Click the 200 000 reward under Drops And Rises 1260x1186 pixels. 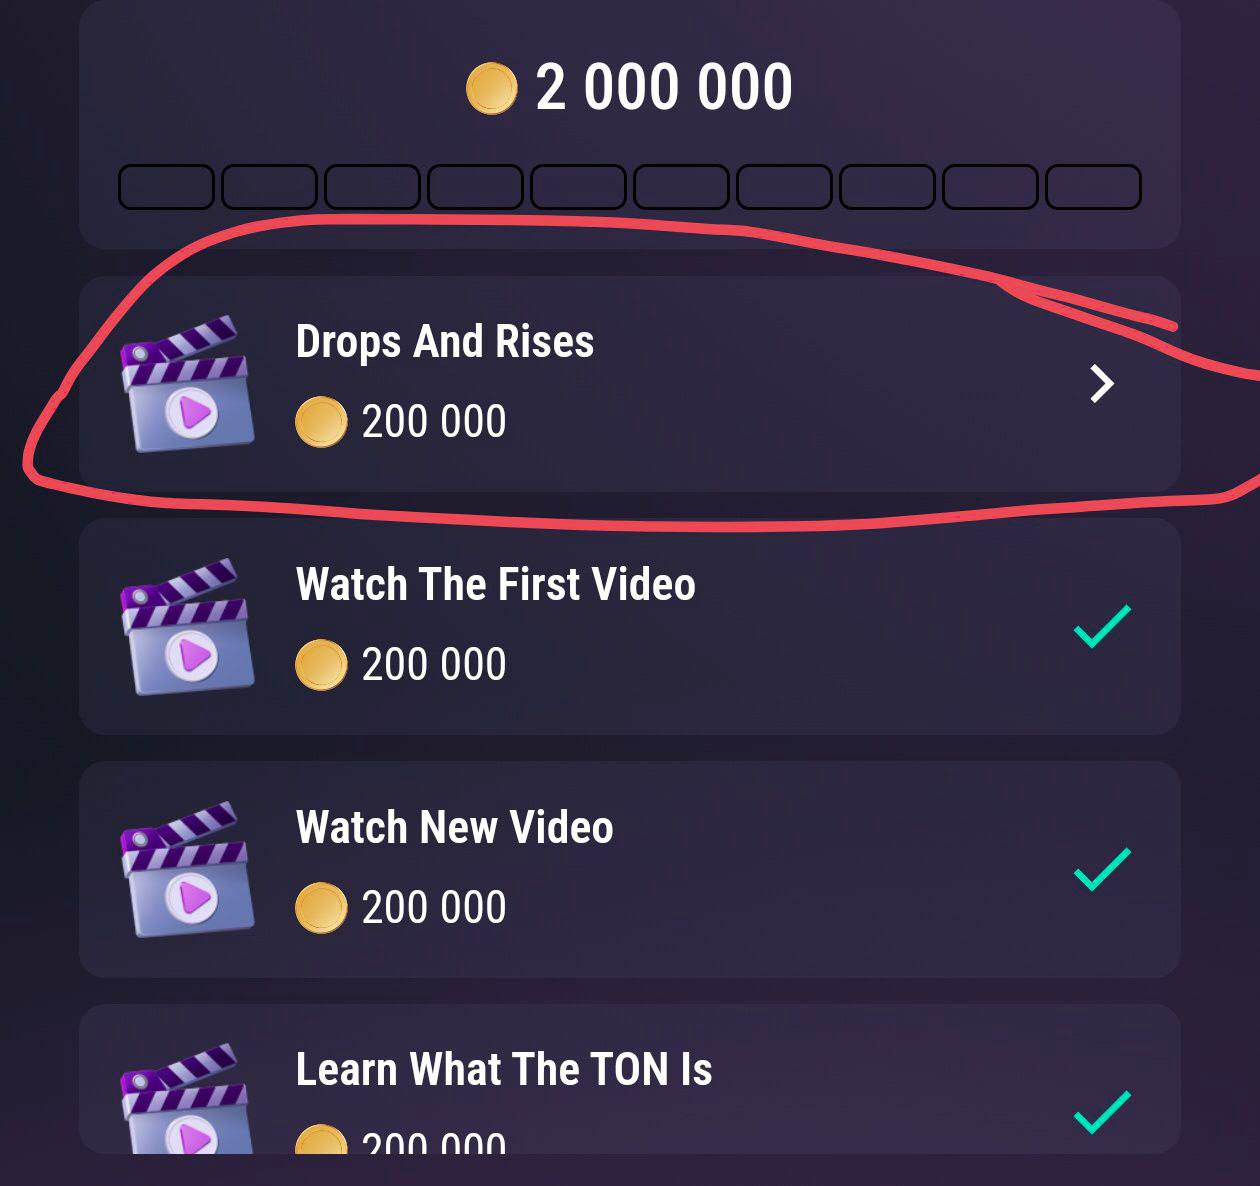click(x=434, y=422)
